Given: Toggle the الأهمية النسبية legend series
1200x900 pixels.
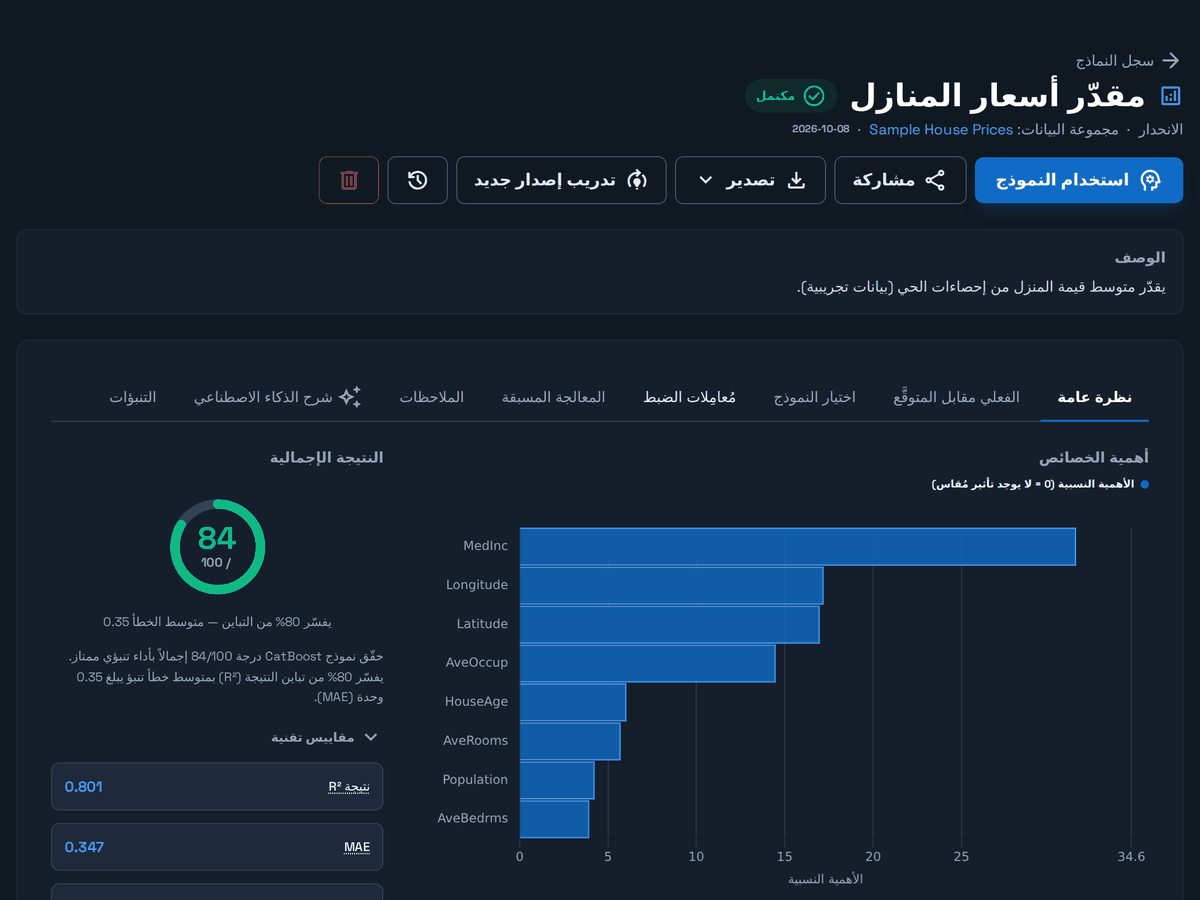Looking at the screenshot, I should pyautogui.click(x=1040, y=484).
